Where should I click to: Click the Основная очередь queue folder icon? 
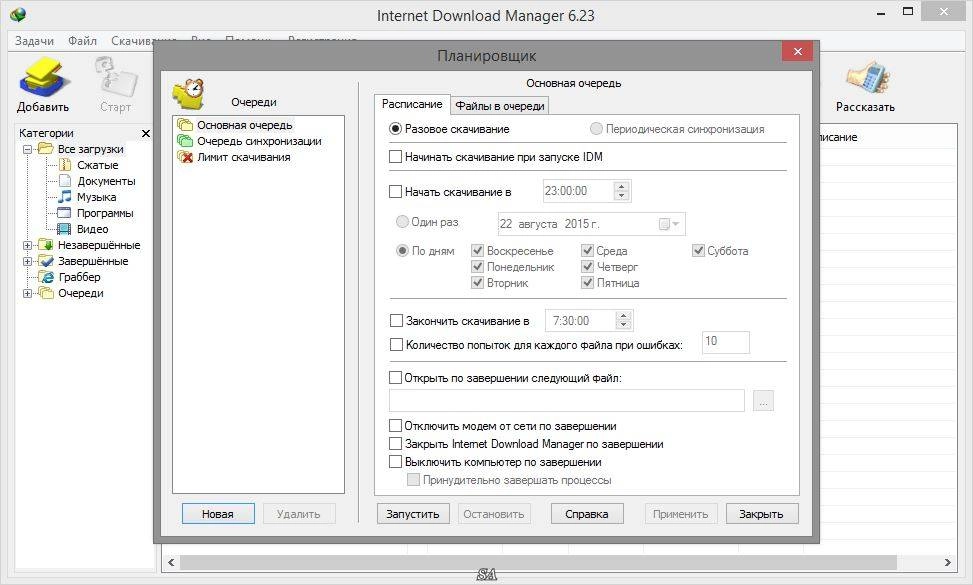point(184,125)
